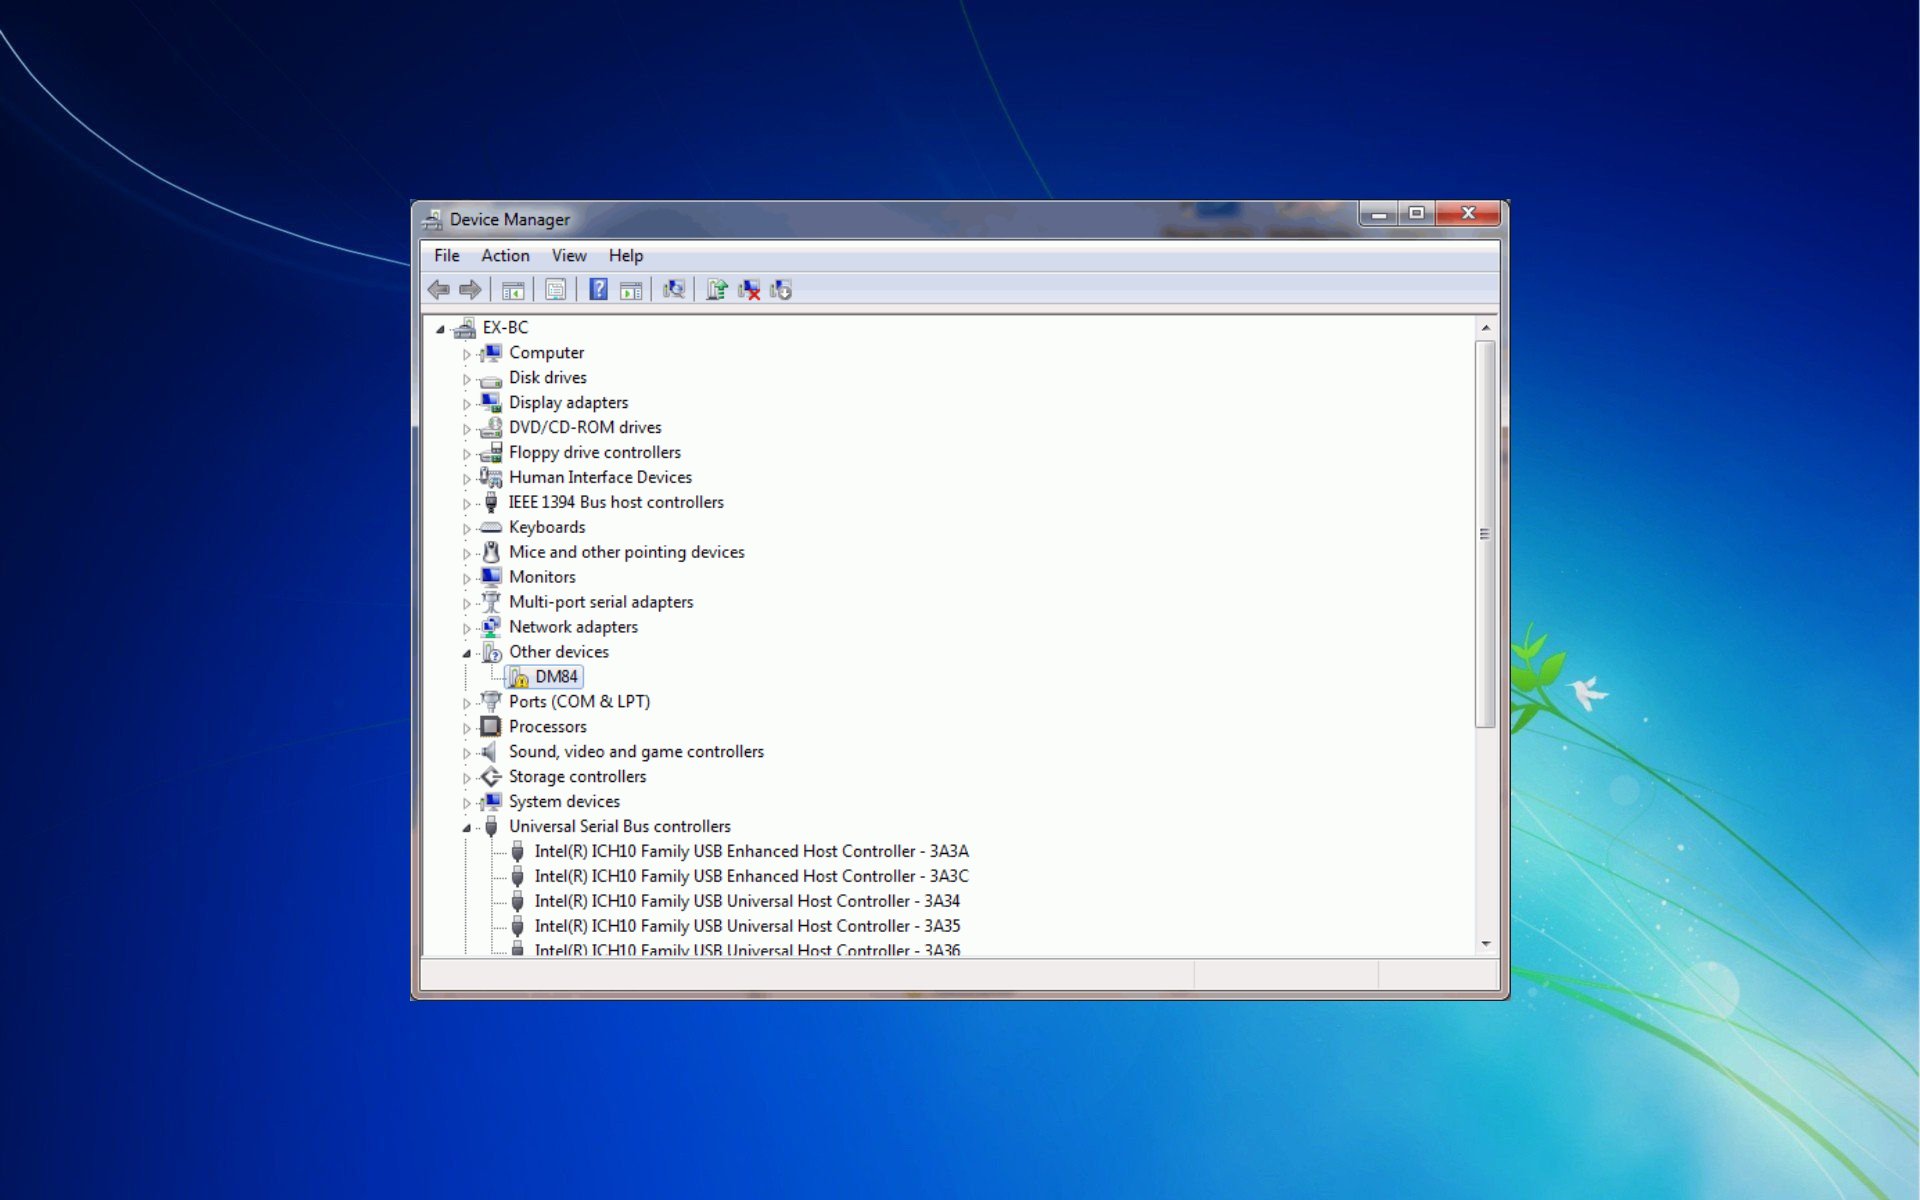The image size is (1920, 1200).
Task: Select the Human Interface Devices label
Action: click(600, 478)
